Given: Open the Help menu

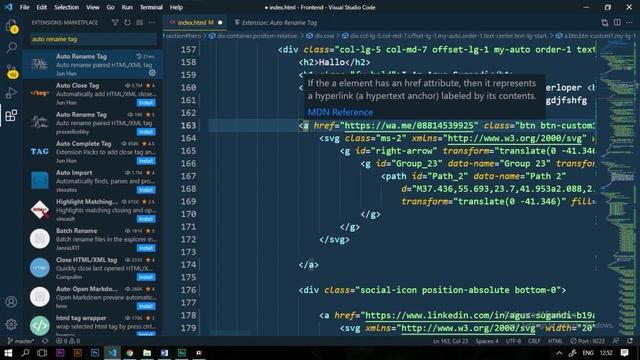Looking at the screenshot, I should pos(176,7).
